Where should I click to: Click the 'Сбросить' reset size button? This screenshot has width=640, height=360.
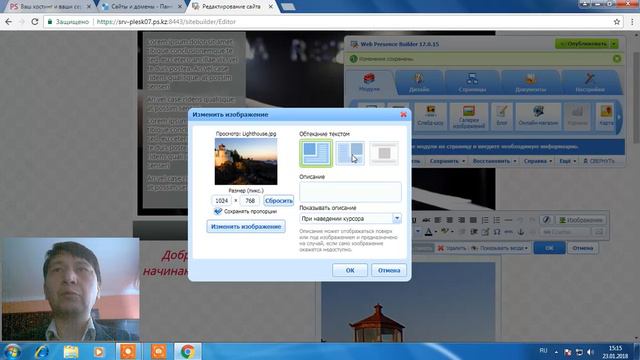point(278,201)
